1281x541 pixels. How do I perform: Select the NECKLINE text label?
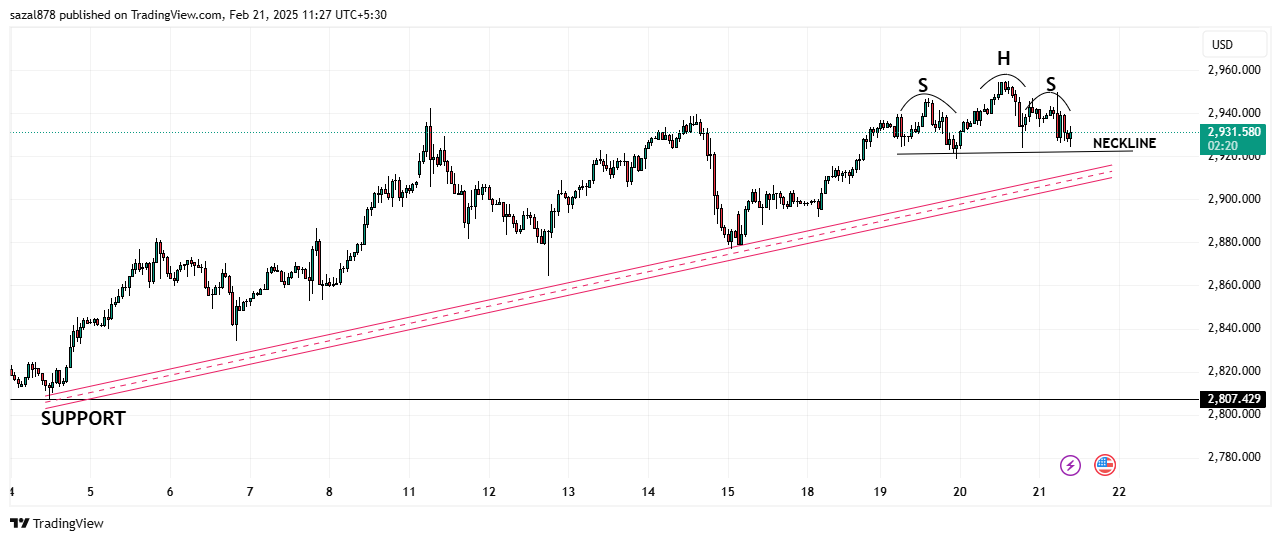tap(1124, 143)
